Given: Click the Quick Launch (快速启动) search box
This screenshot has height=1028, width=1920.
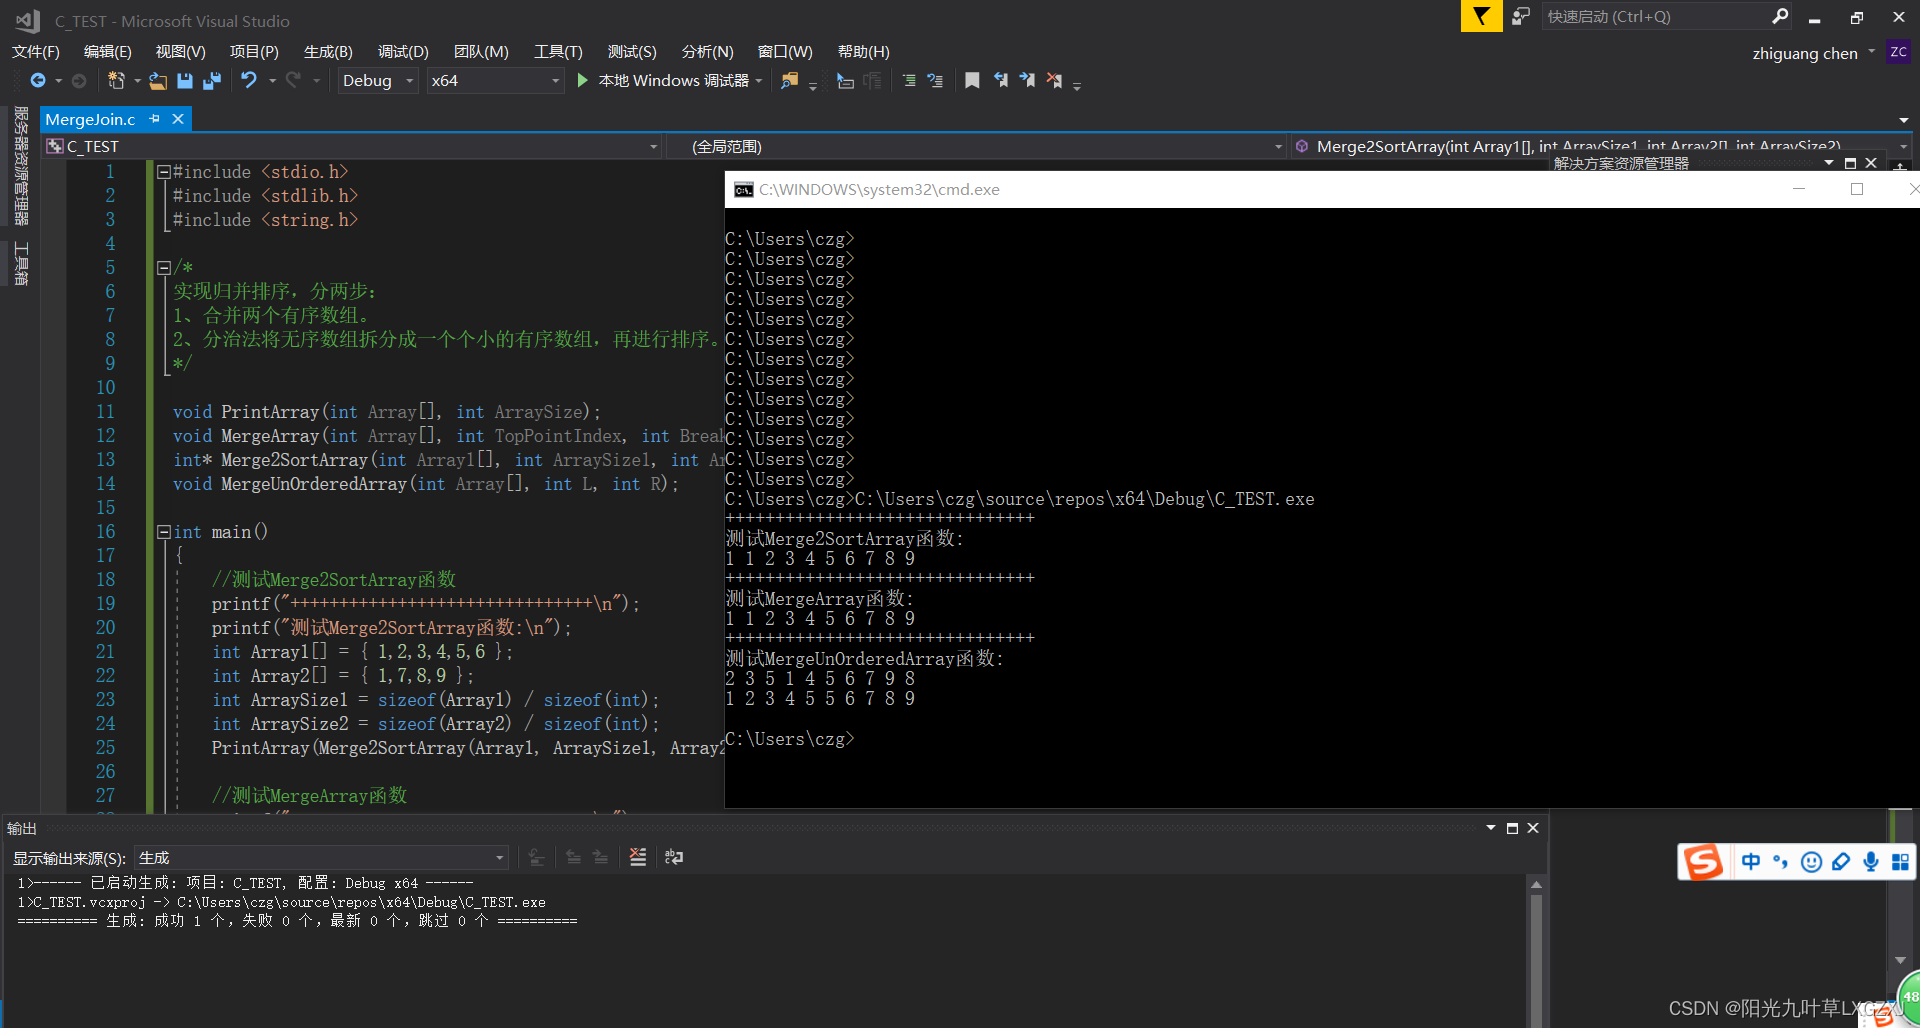Looking at the screenshot, I should [1668, 17].
